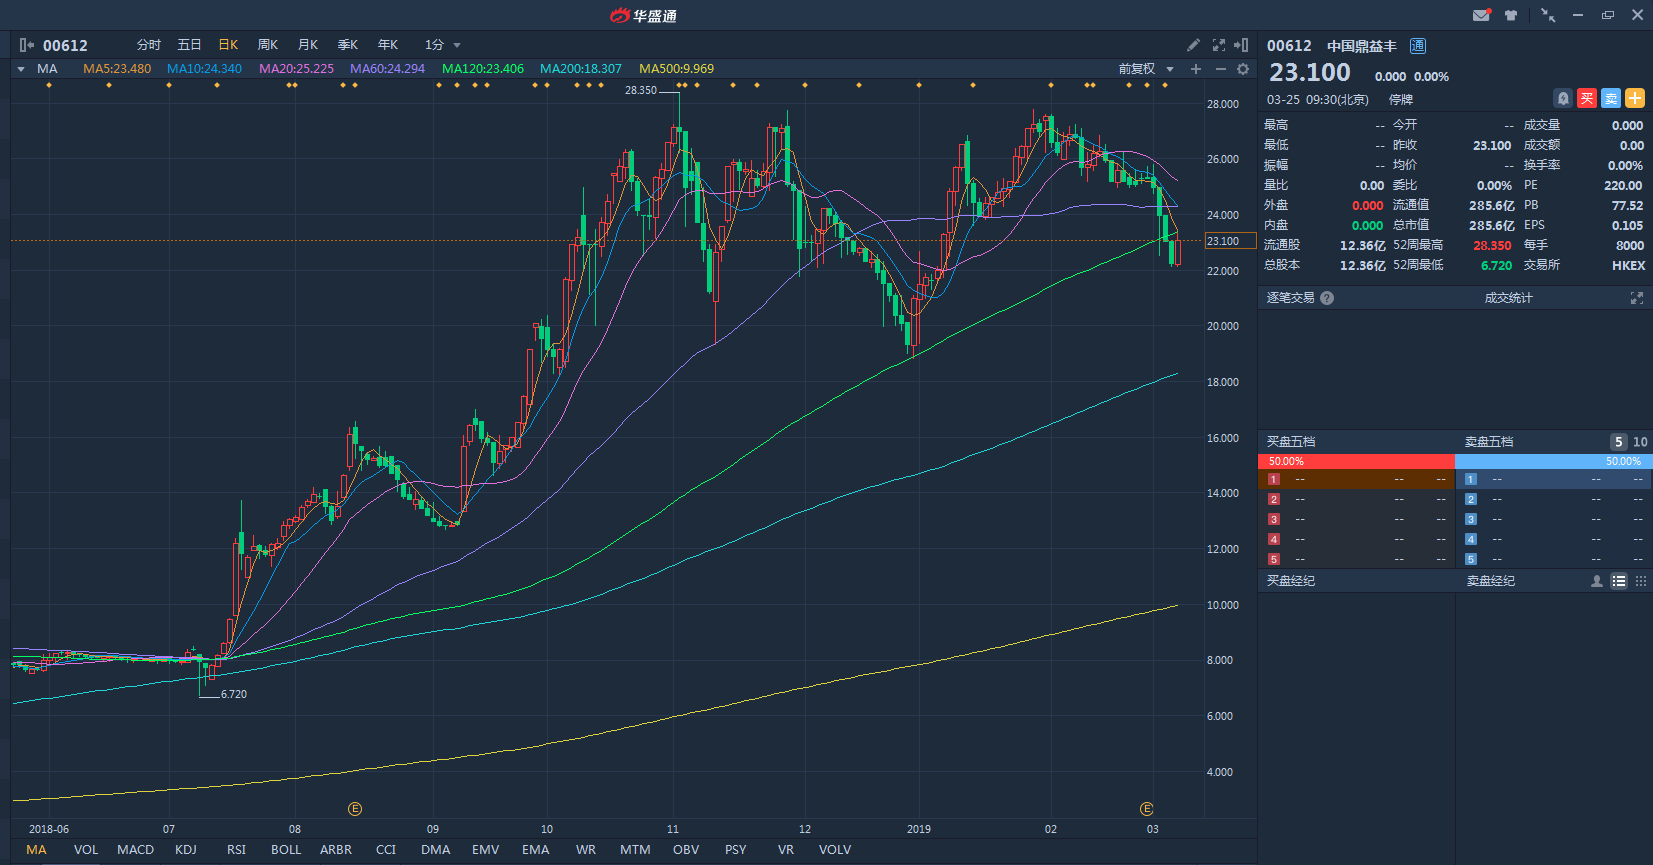Click the red 买 buy button

(1587, 98)
